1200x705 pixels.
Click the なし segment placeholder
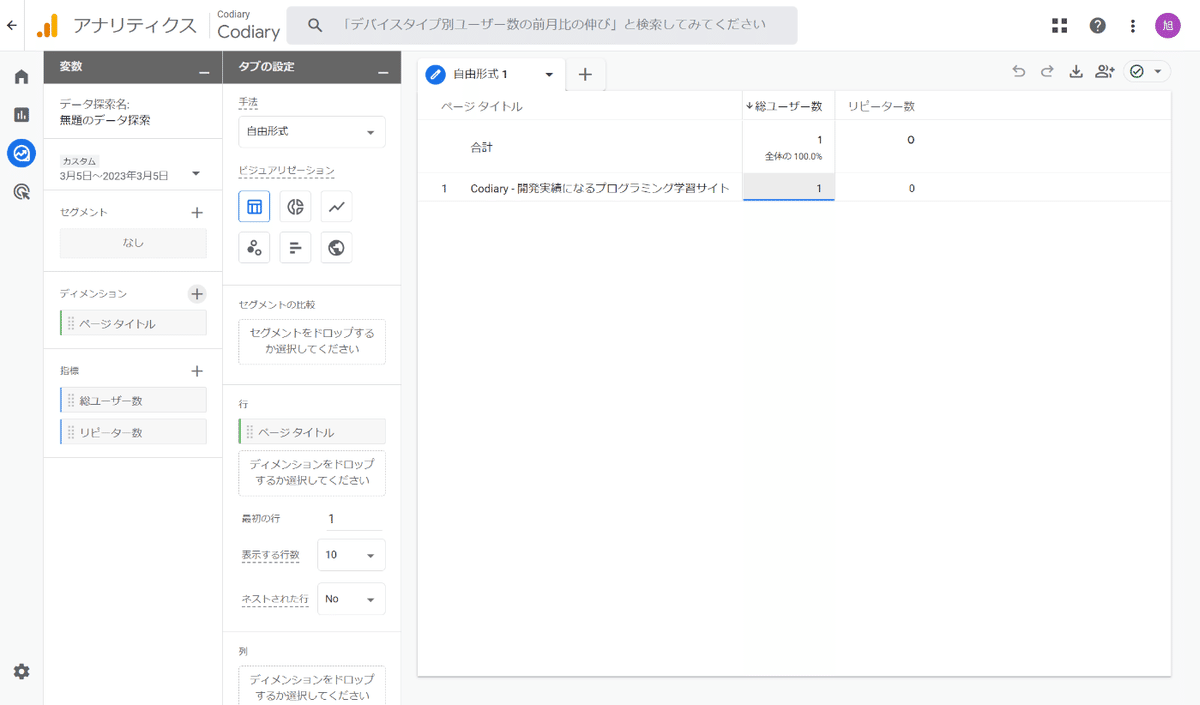pos(133,243)
